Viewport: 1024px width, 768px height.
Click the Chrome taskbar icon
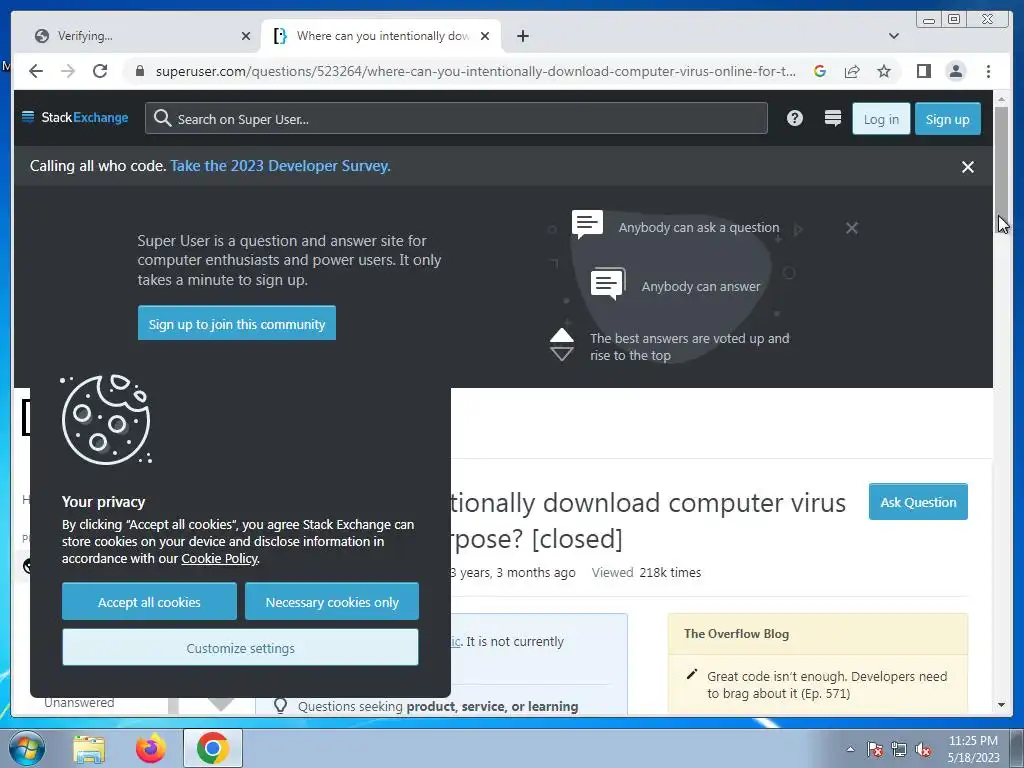pos(212,748)
